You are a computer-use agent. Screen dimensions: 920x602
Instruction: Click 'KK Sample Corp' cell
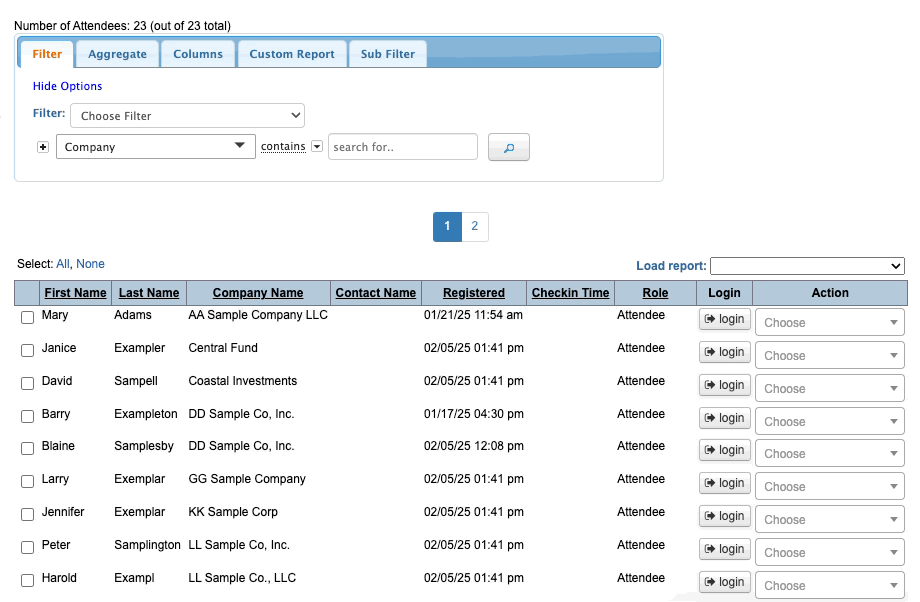[233, 512]
